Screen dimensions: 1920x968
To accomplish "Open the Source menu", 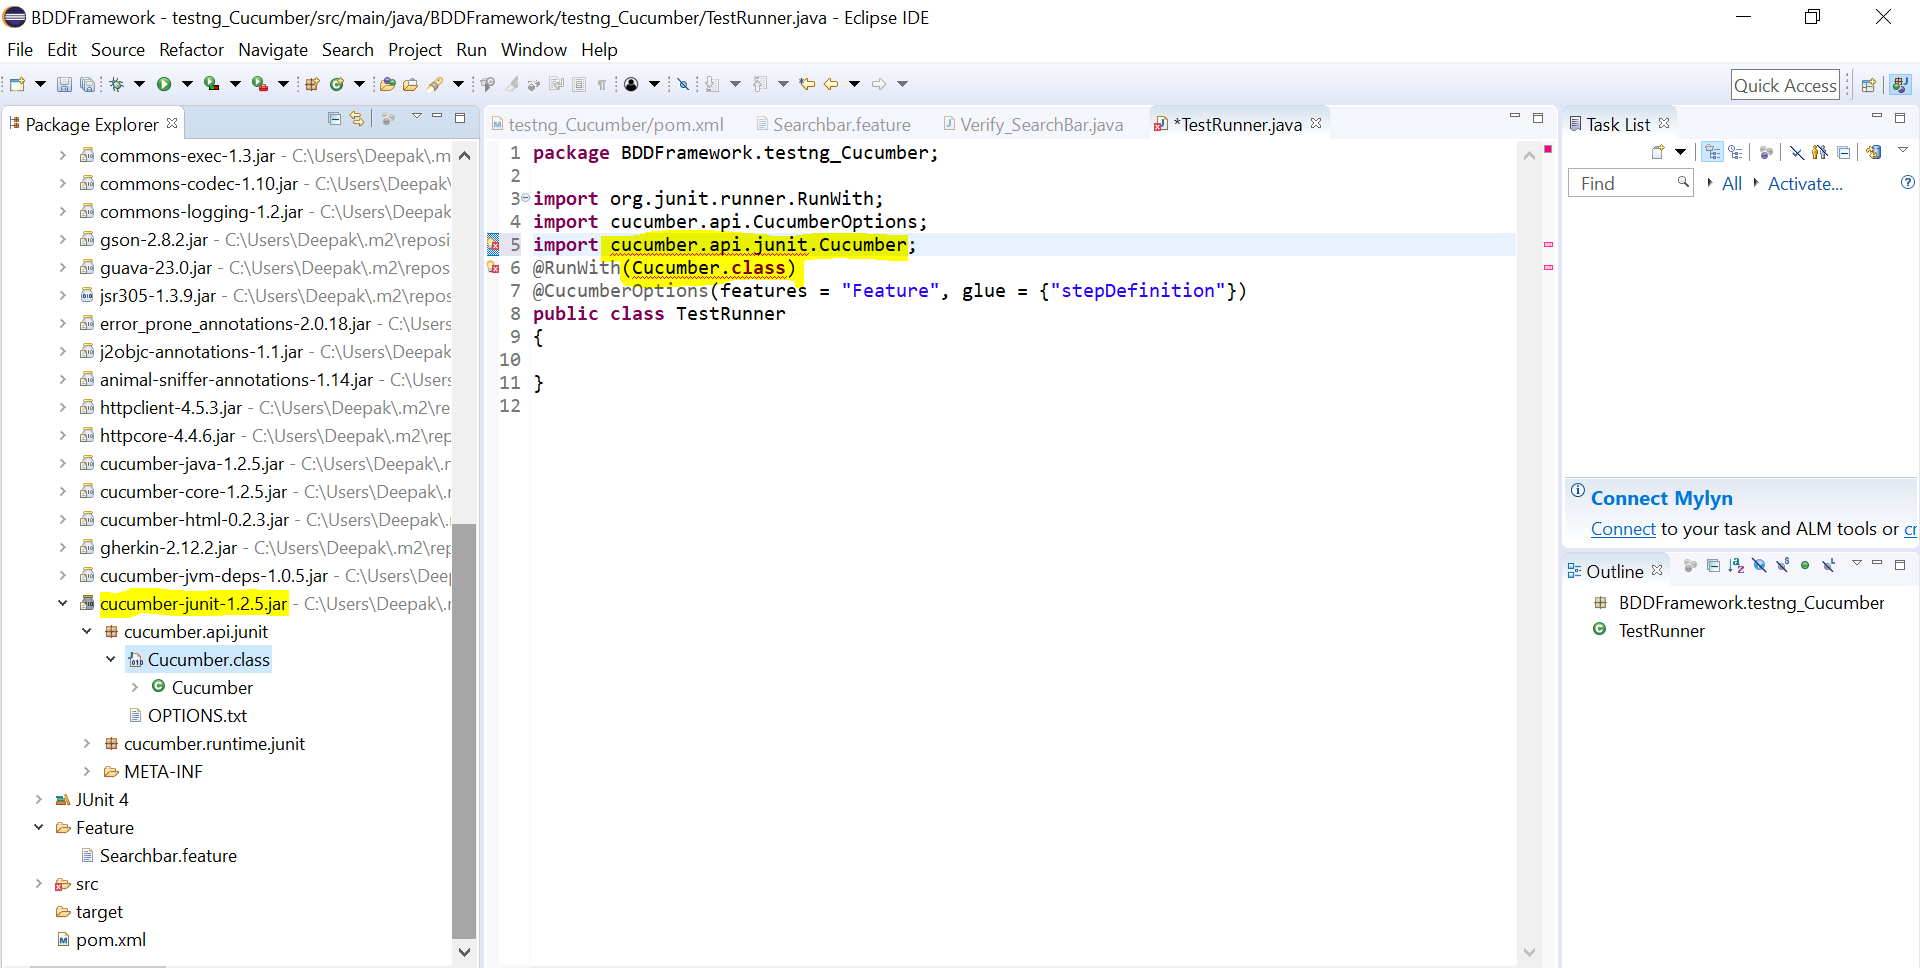I will (118, 49).
